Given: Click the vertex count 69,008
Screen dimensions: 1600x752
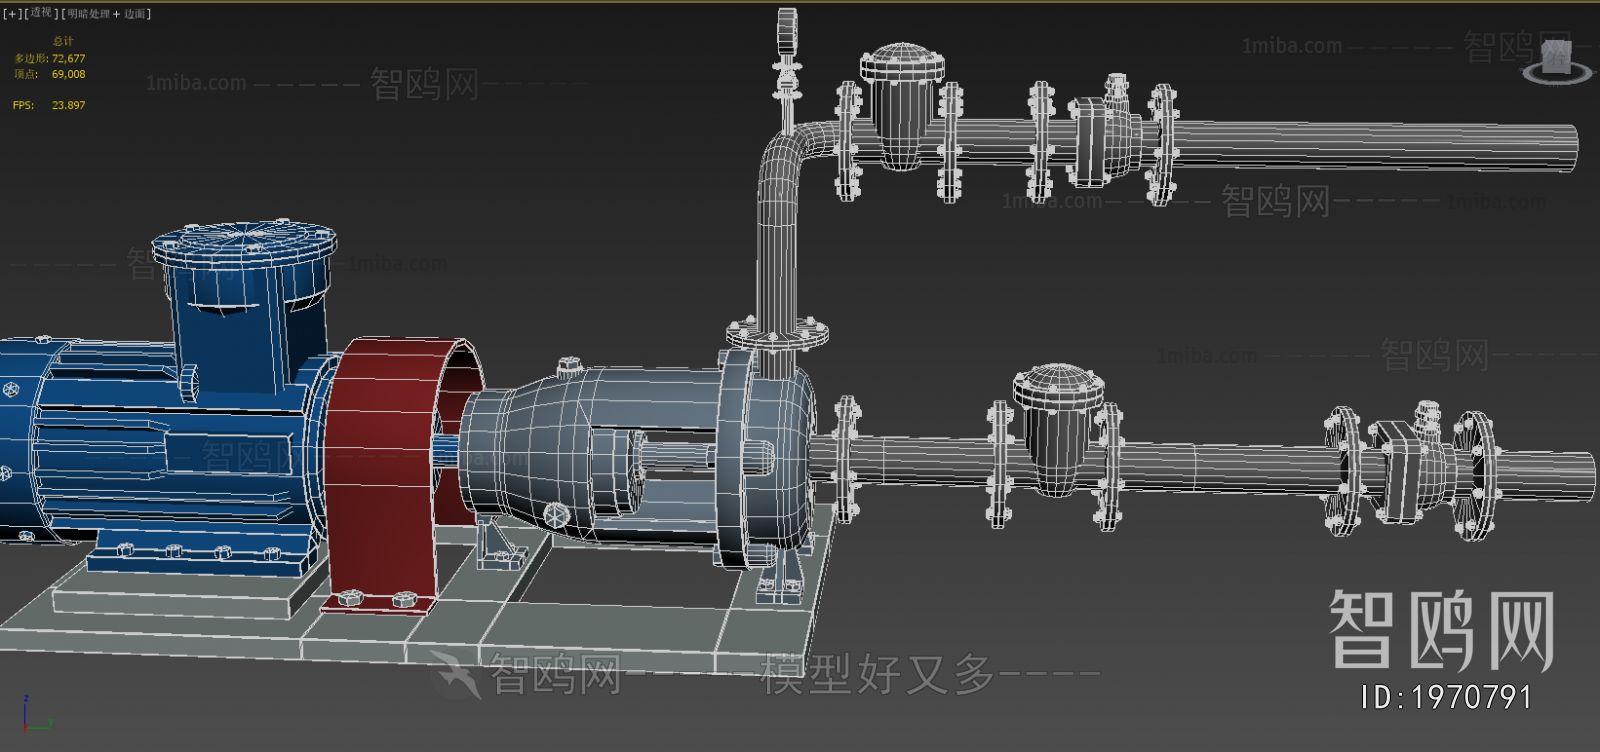Looking at the screenshot, I should (68, 74).
